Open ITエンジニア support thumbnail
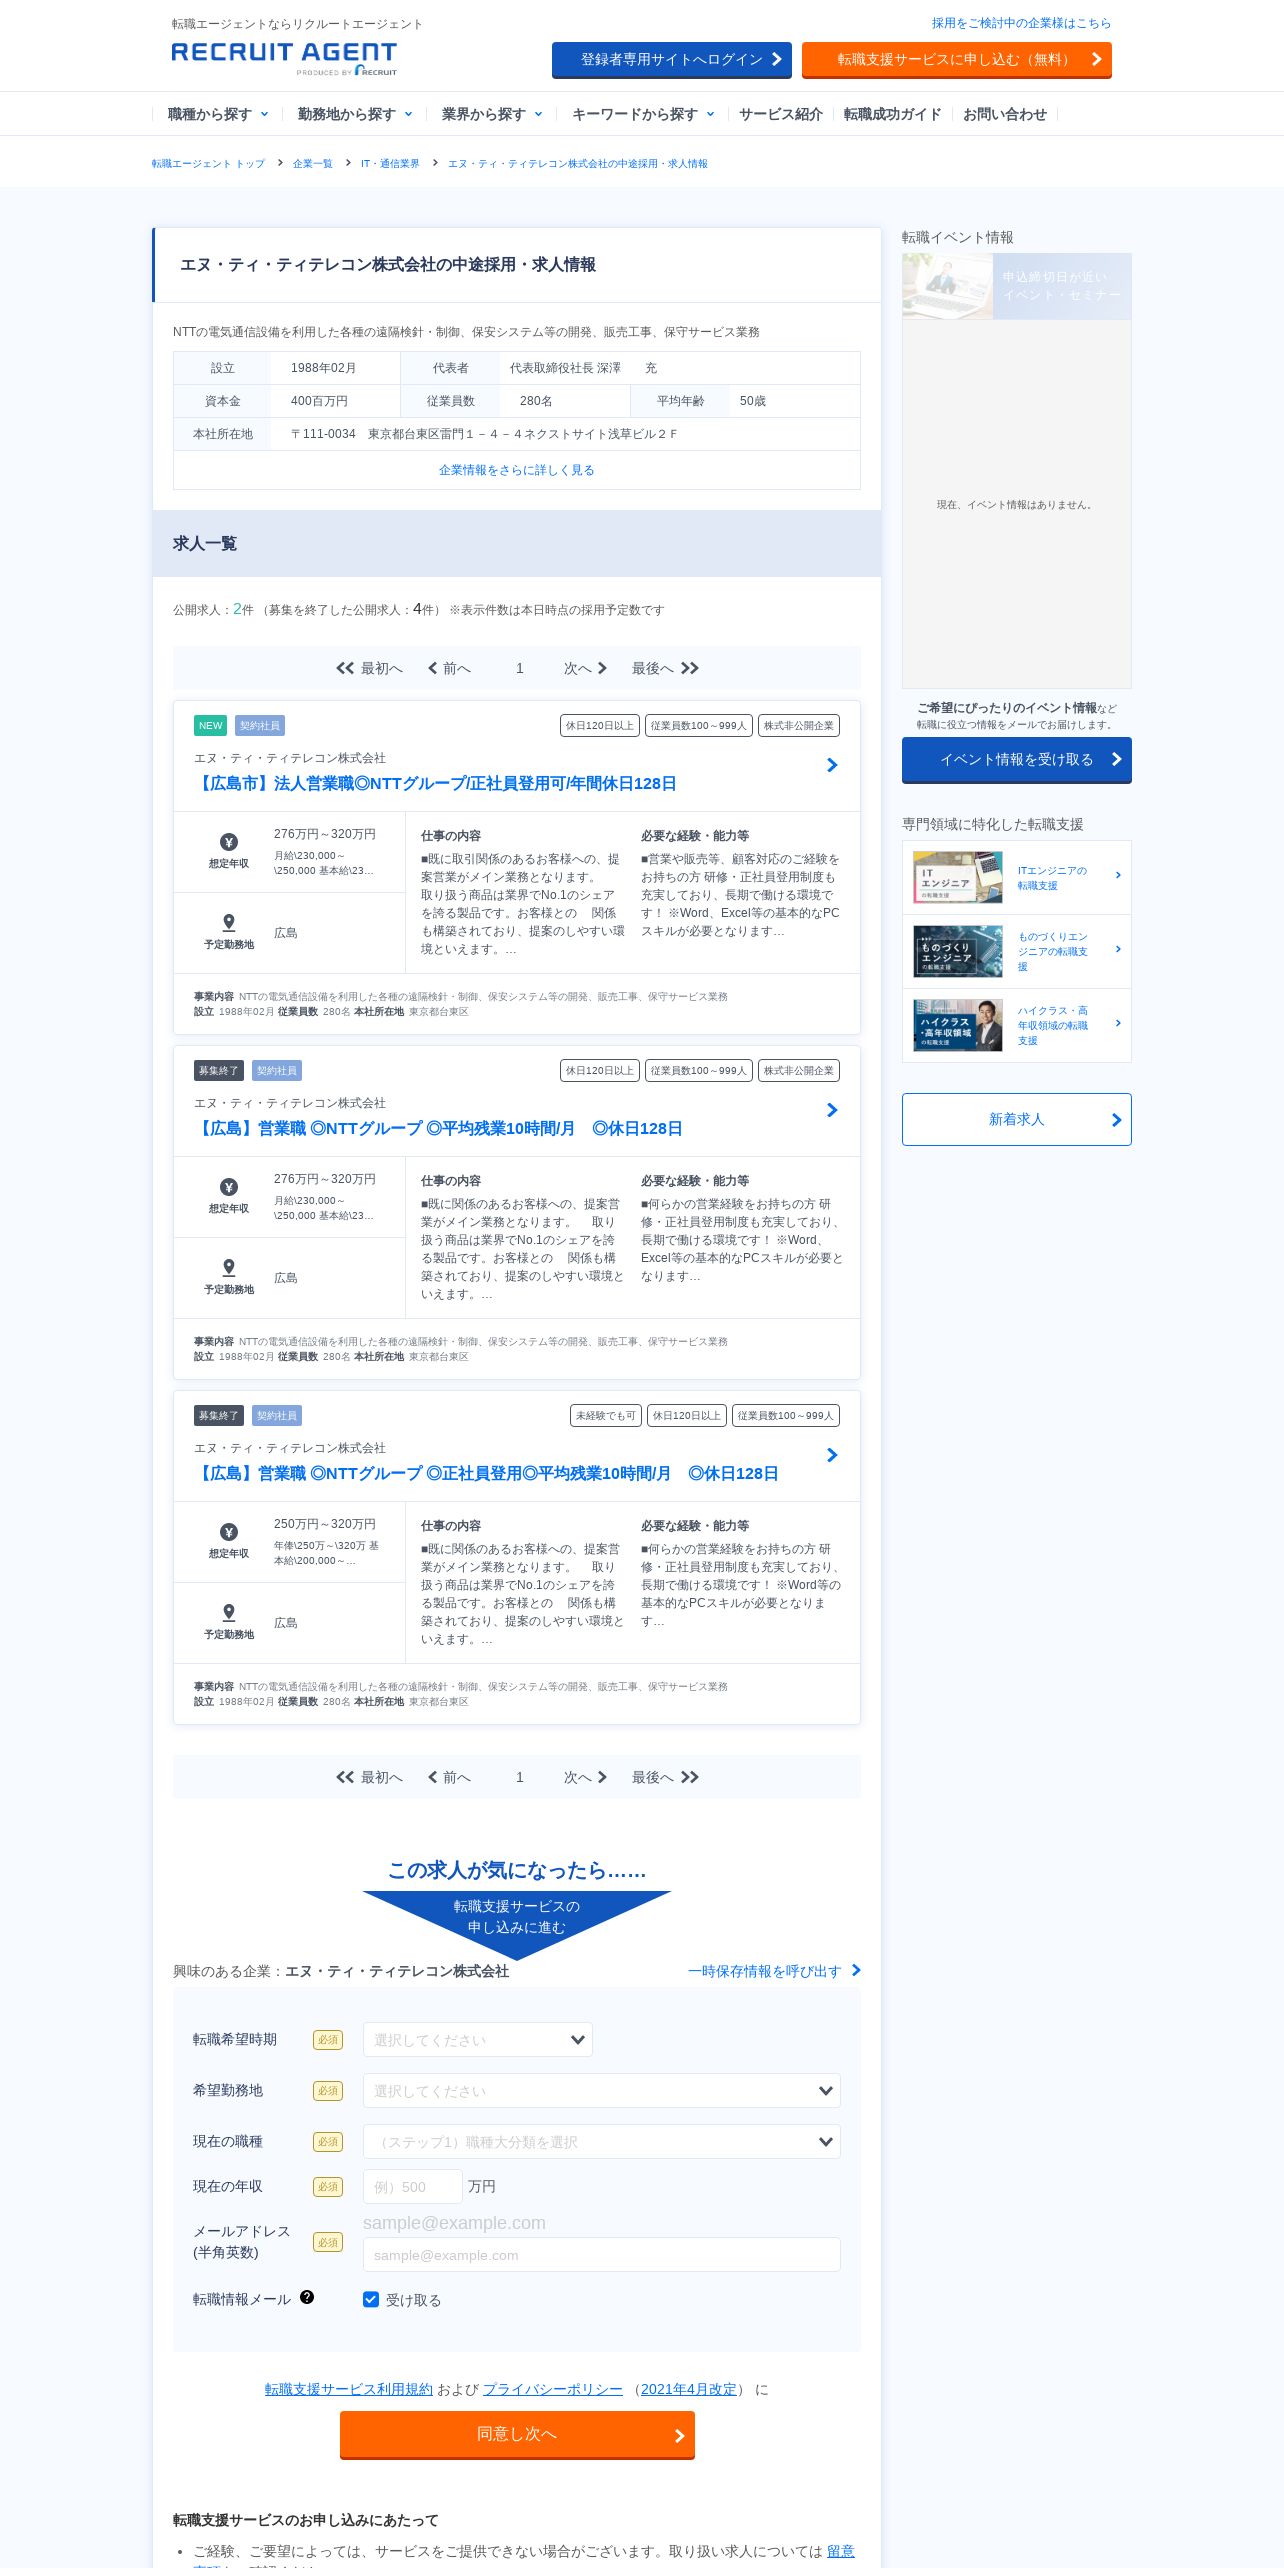 pyautogui.click(x=958, y=877)
